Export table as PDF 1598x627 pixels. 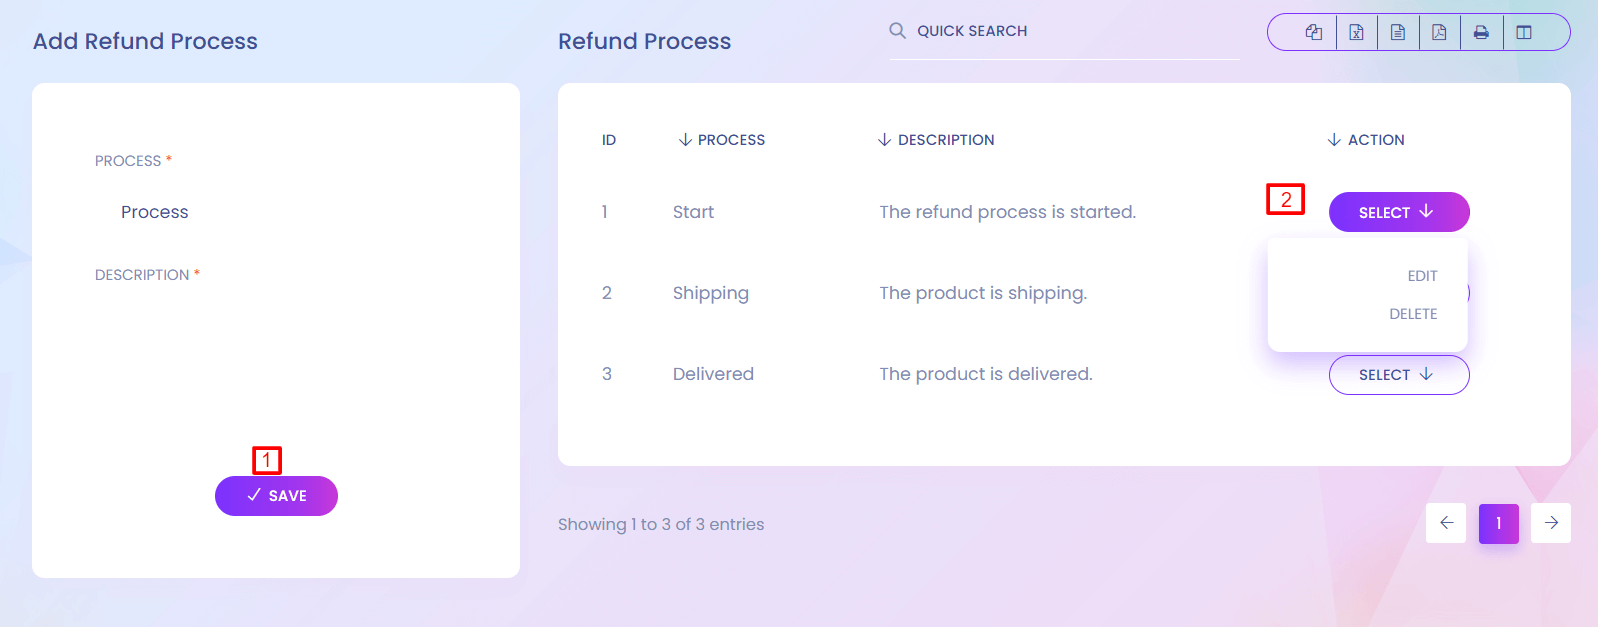[x=1439, y=32]
